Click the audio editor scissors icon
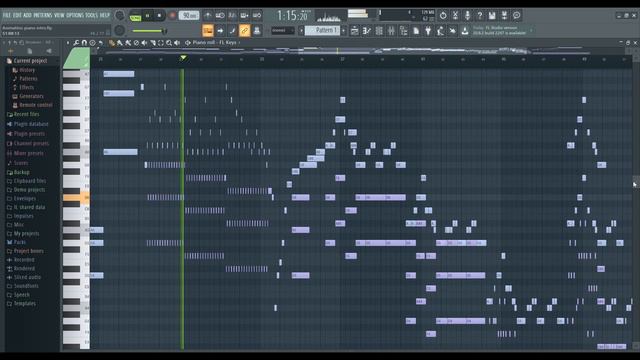Viewport: 640px width, 360px height. coord(455,16)
